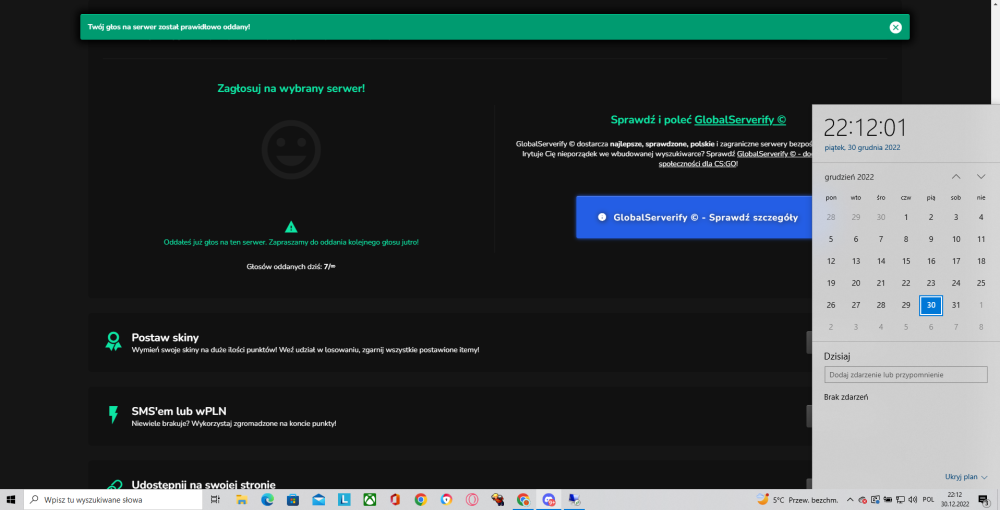Image resolution: width=1000 pixels, height=510 pixels.
Task: Dismiss the green vote confirmation banner
Action: point(895,27)
